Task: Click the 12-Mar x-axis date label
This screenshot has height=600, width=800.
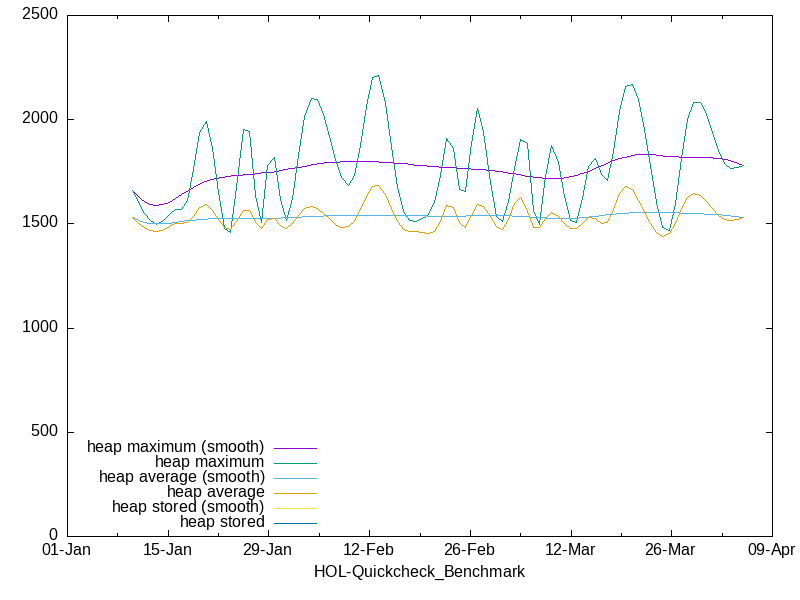Action: 570,550
